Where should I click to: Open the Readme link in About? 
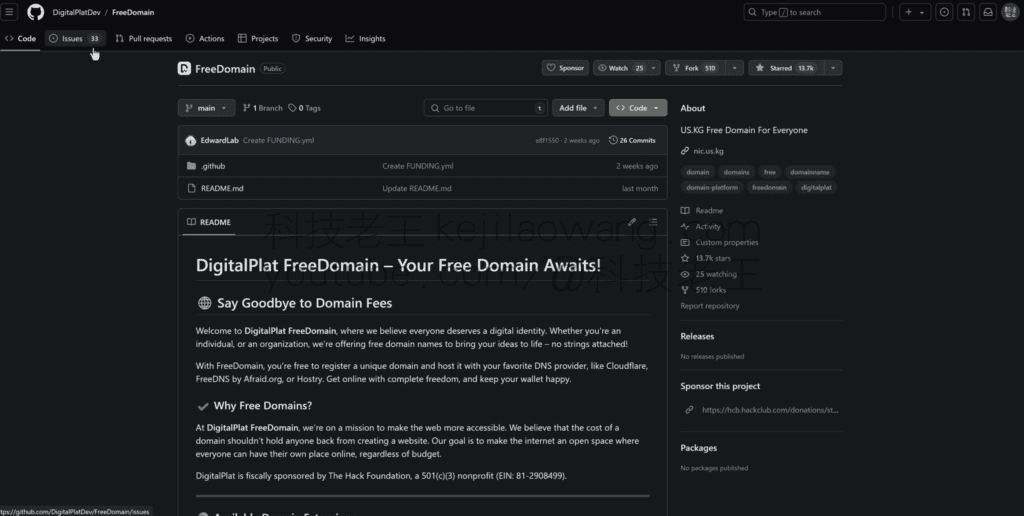(x=709, y=210)
